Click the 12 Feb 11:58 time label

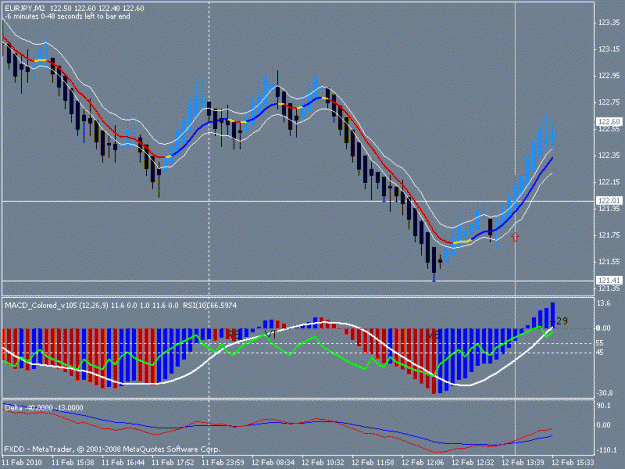(373, 463)
